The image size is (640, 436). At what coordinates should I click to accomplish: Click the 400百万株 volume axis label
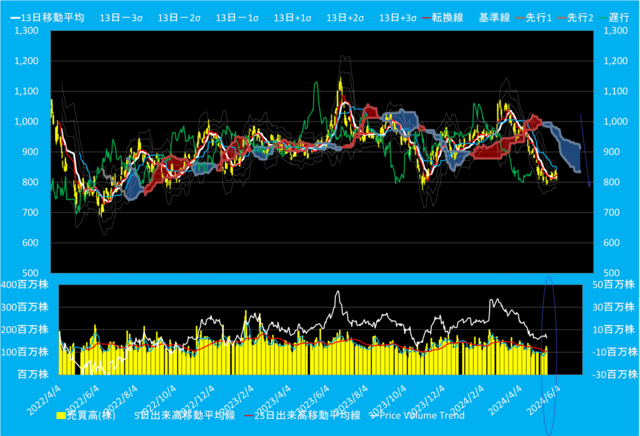pos(25,285)
